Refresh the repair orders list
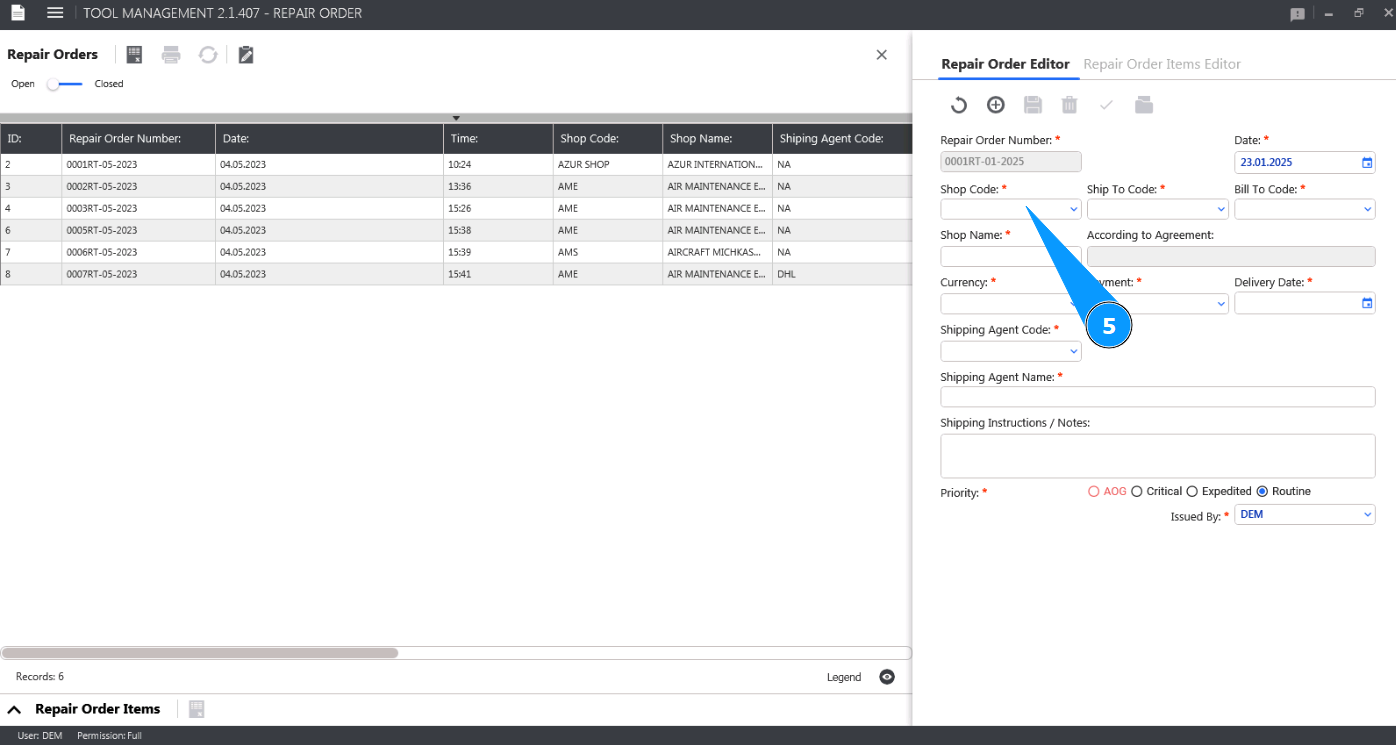This screenshot has width=1396, height=746. (208, 55)
